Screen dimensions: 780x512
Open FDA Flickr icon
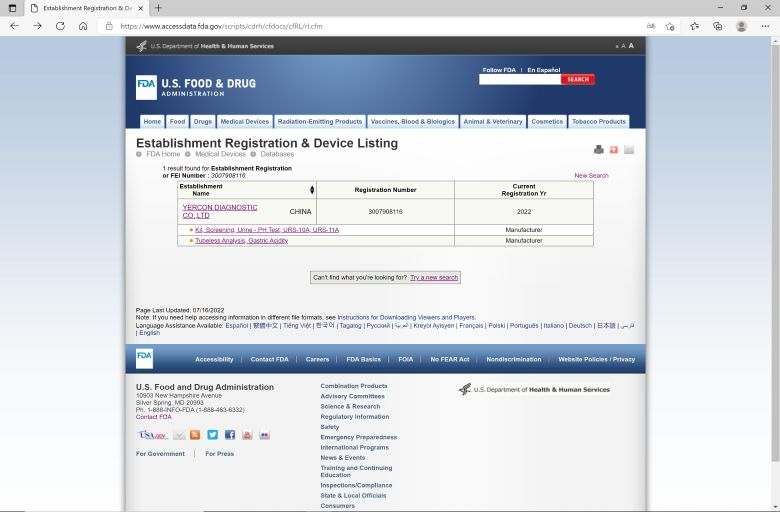pos(265,435)
